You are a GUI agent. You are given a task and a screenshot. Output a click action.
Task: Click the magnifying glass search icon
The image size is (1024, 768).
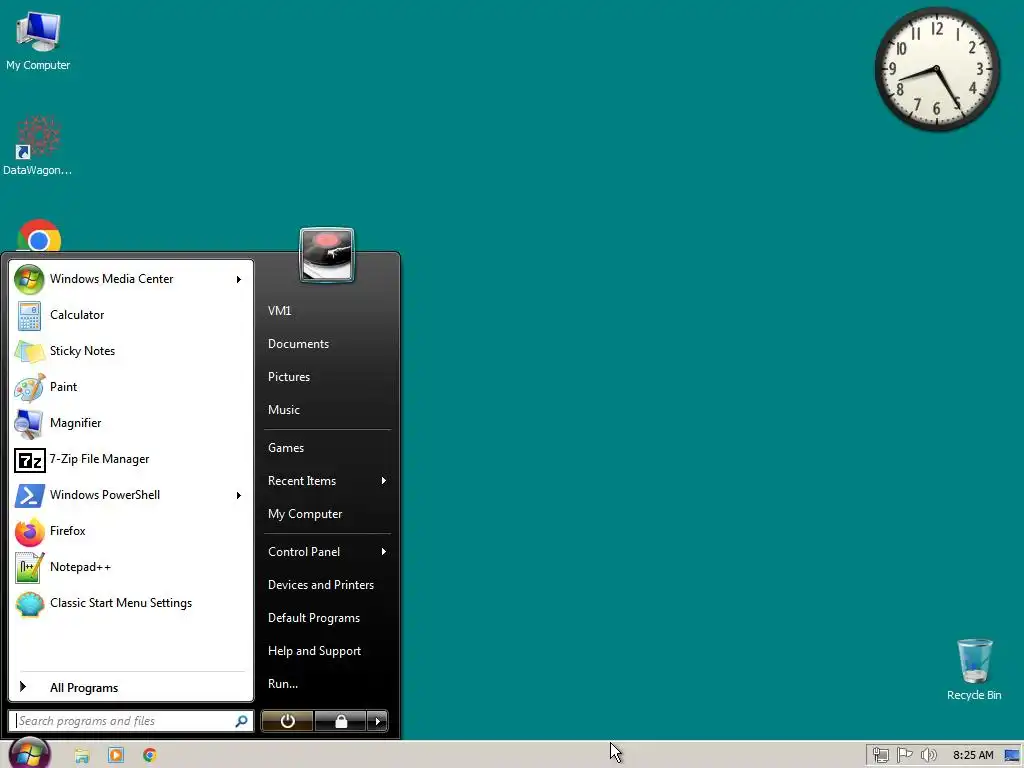[x=241, y=721]
